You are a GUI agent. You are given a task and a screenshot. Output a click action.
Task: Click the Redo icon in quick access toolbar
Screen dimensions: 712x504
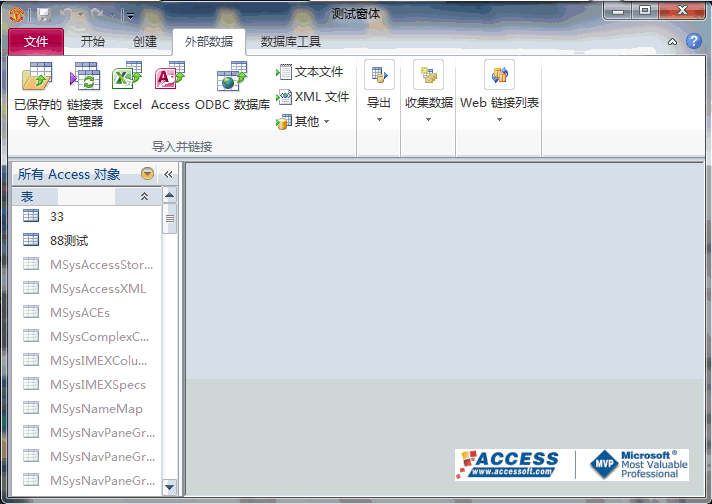click(97, 15)
